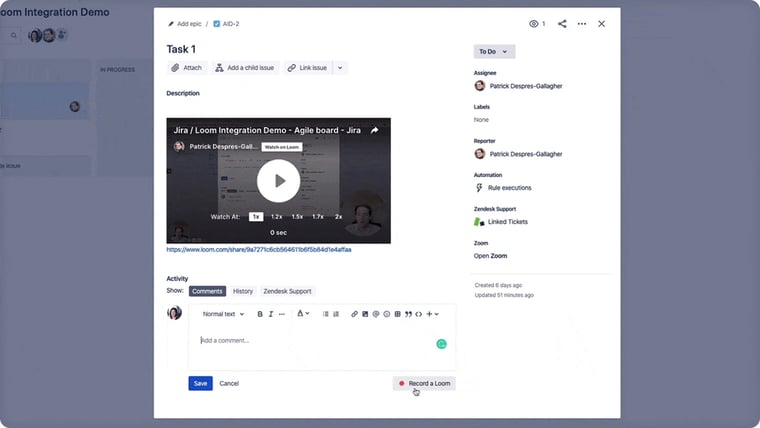Insert a link in the comment editor
The image size is (760, 428).
point(354,314)
